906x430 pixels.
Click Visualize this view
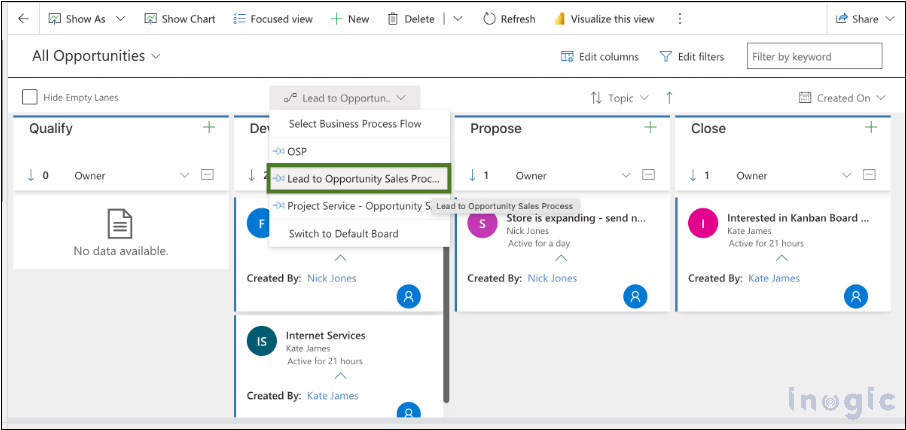[604, 19]
